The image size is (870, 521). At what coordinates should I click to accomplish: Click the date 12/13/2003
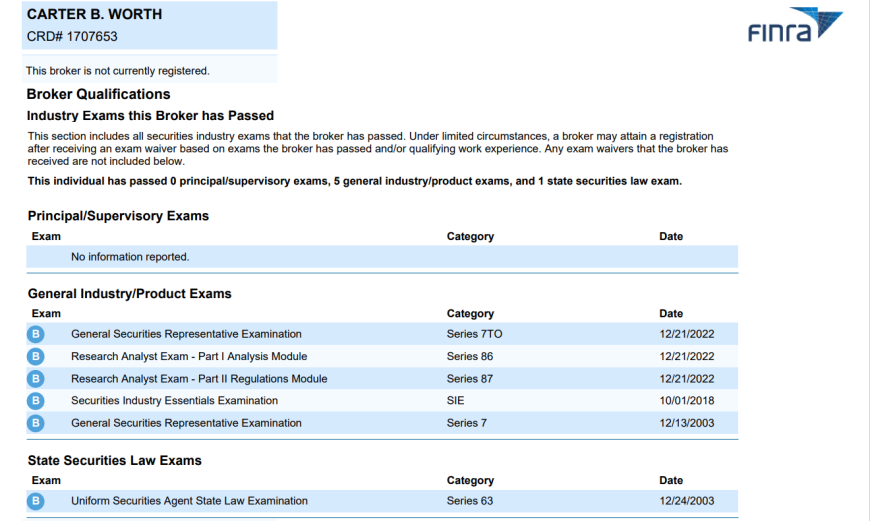coord(687,423)
